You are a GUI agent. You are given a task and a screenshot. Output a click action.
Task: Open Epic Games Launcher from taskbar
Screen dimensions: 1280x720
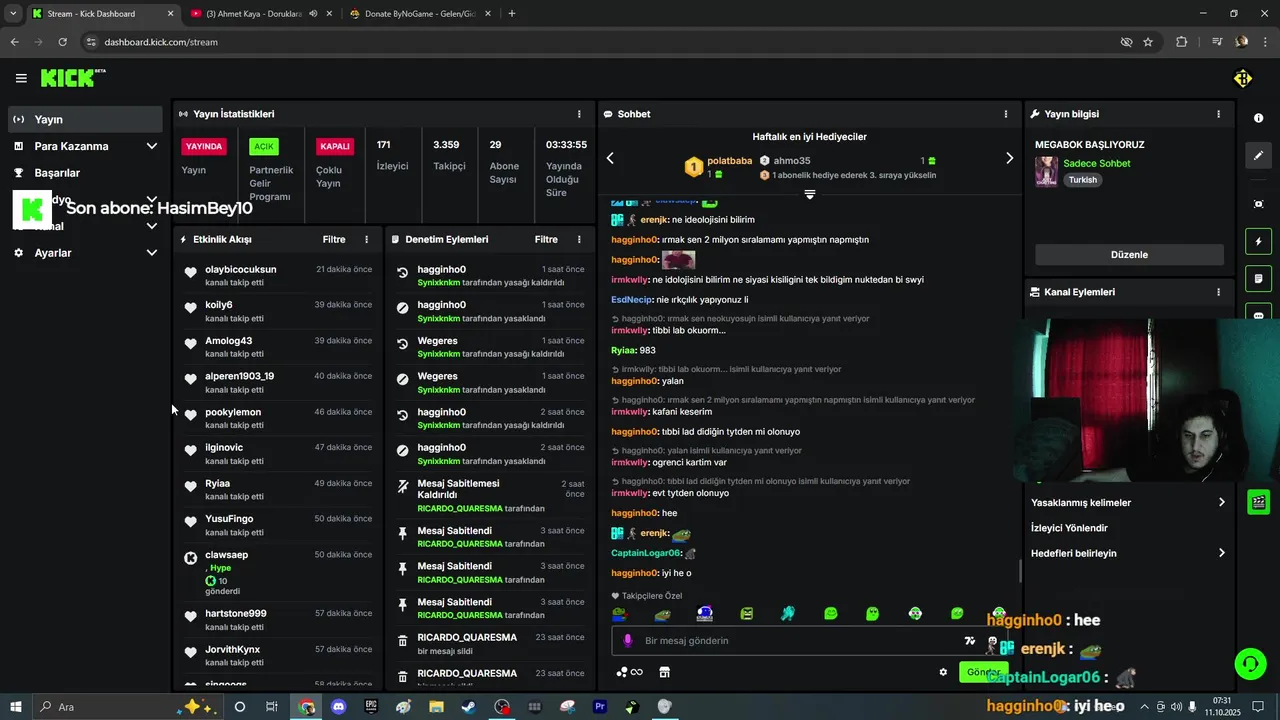pyautogui.click(x=371, y=707)
